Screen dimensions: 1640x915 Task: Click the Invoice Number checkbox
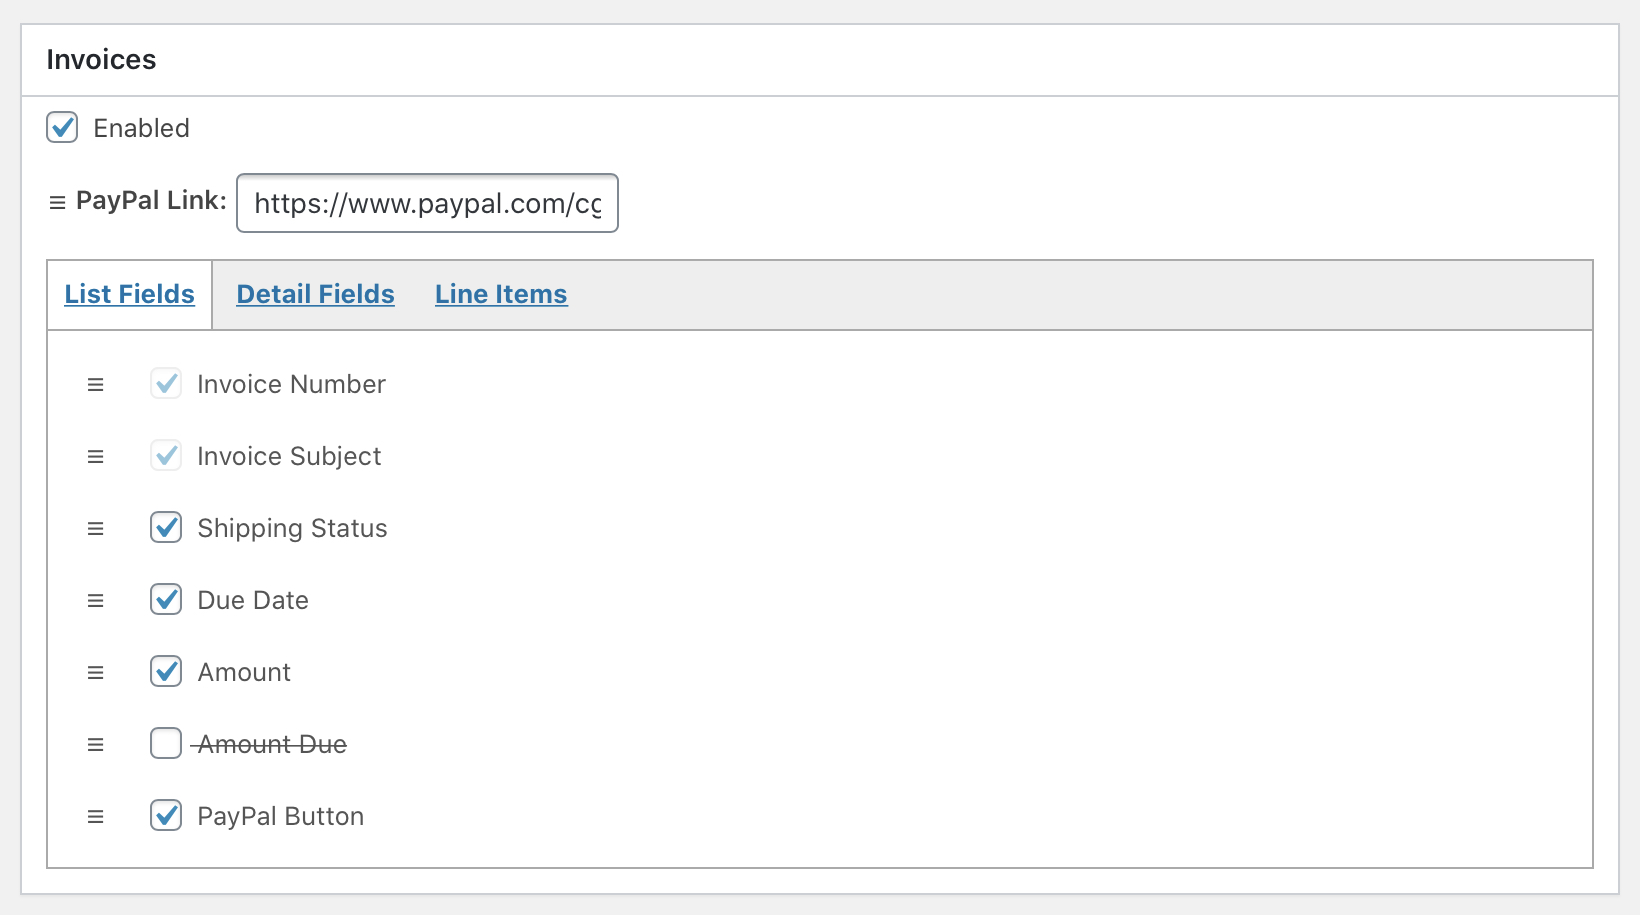click(166, 383)
